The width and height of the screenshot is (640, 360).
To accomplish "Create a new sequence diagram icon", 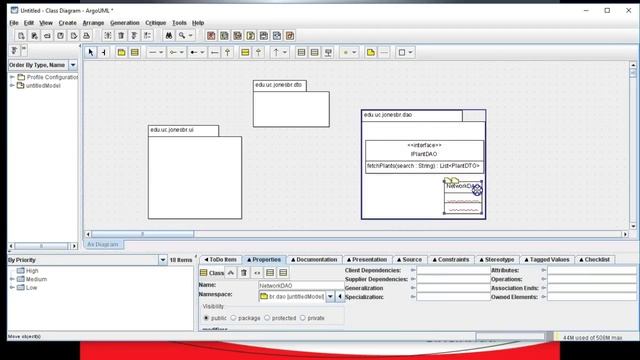I will (x=237, y=36).
